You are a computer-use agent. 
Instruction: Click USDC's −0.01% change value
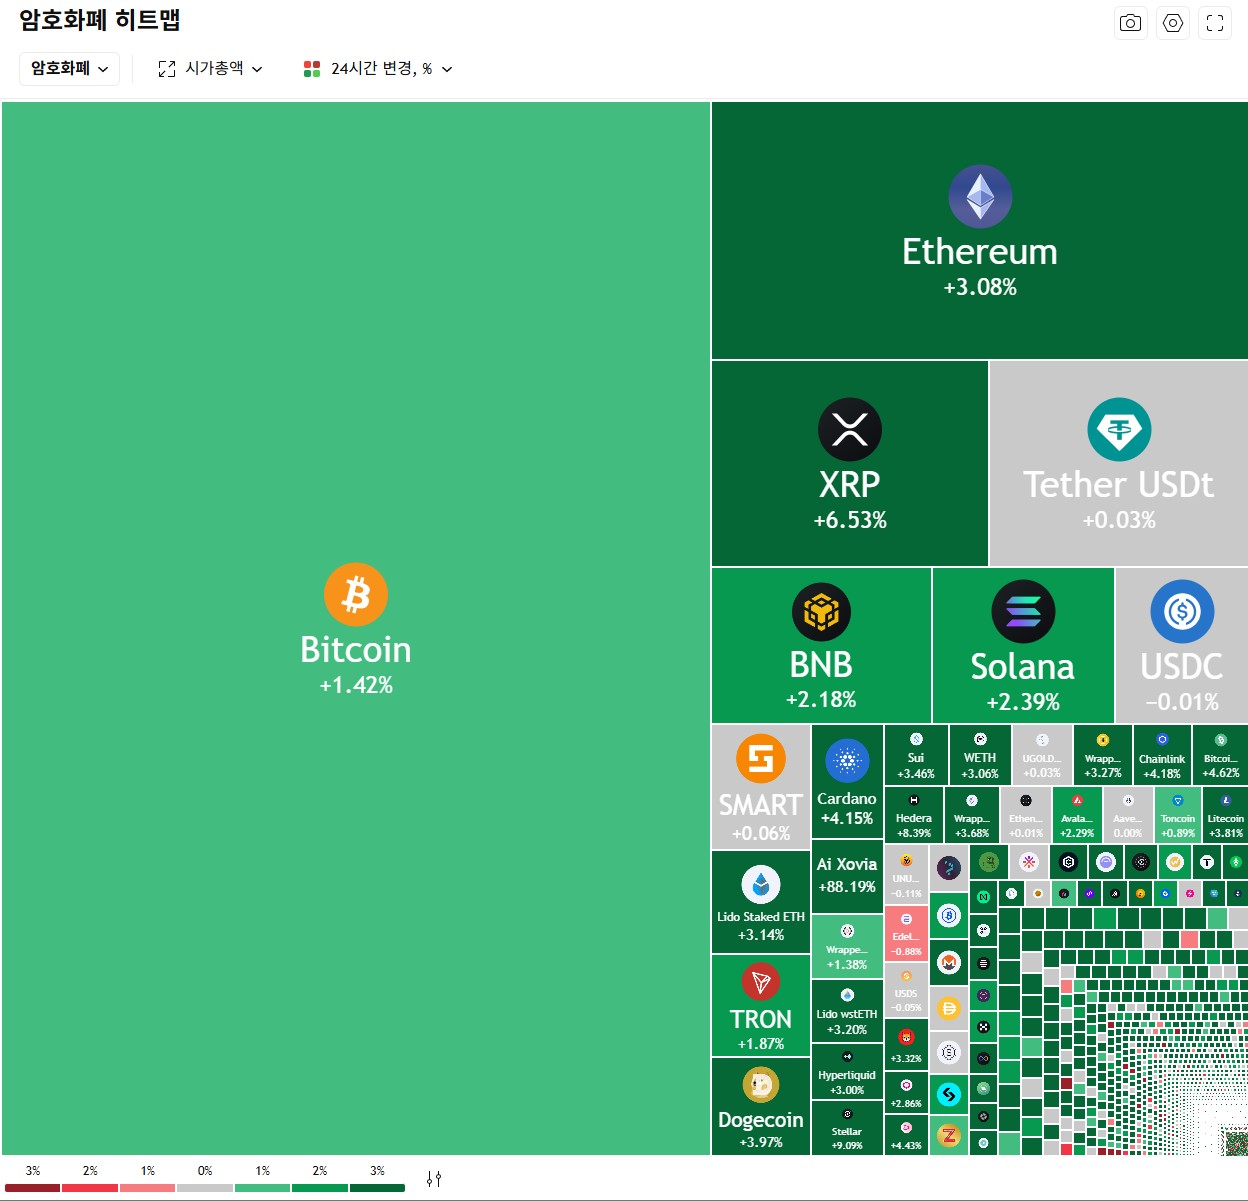[x=1182, y=702]
